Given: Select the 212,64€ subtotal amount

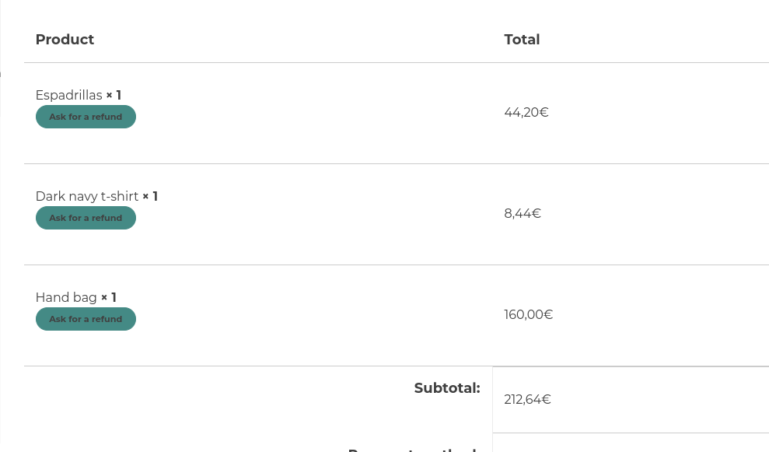Looking at the screenshot, I should pos(527,399).
